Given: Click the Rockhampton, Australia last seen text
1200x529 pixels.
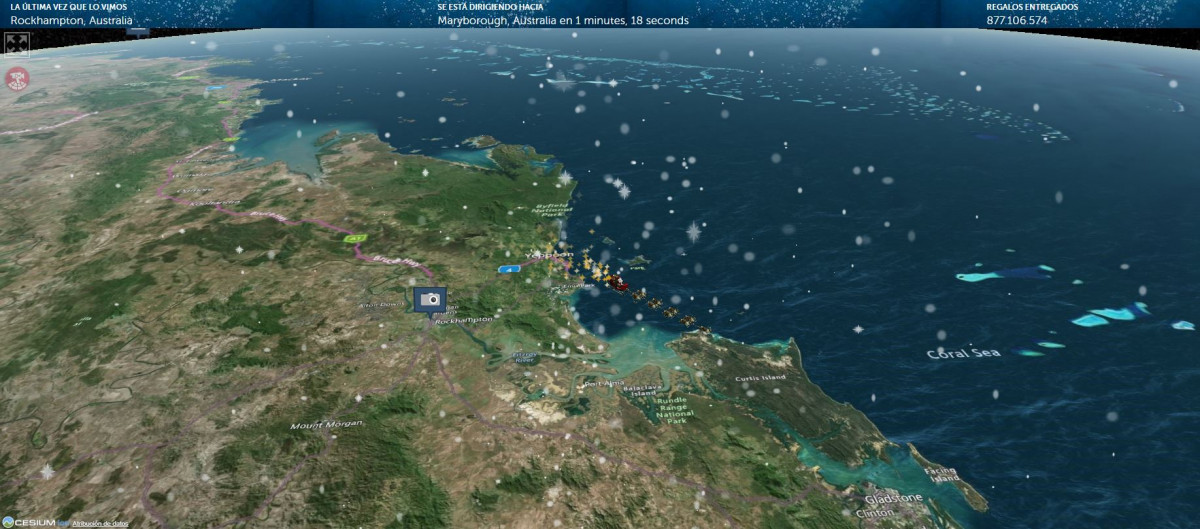Looking at the screenshot, I should point(71,20).
